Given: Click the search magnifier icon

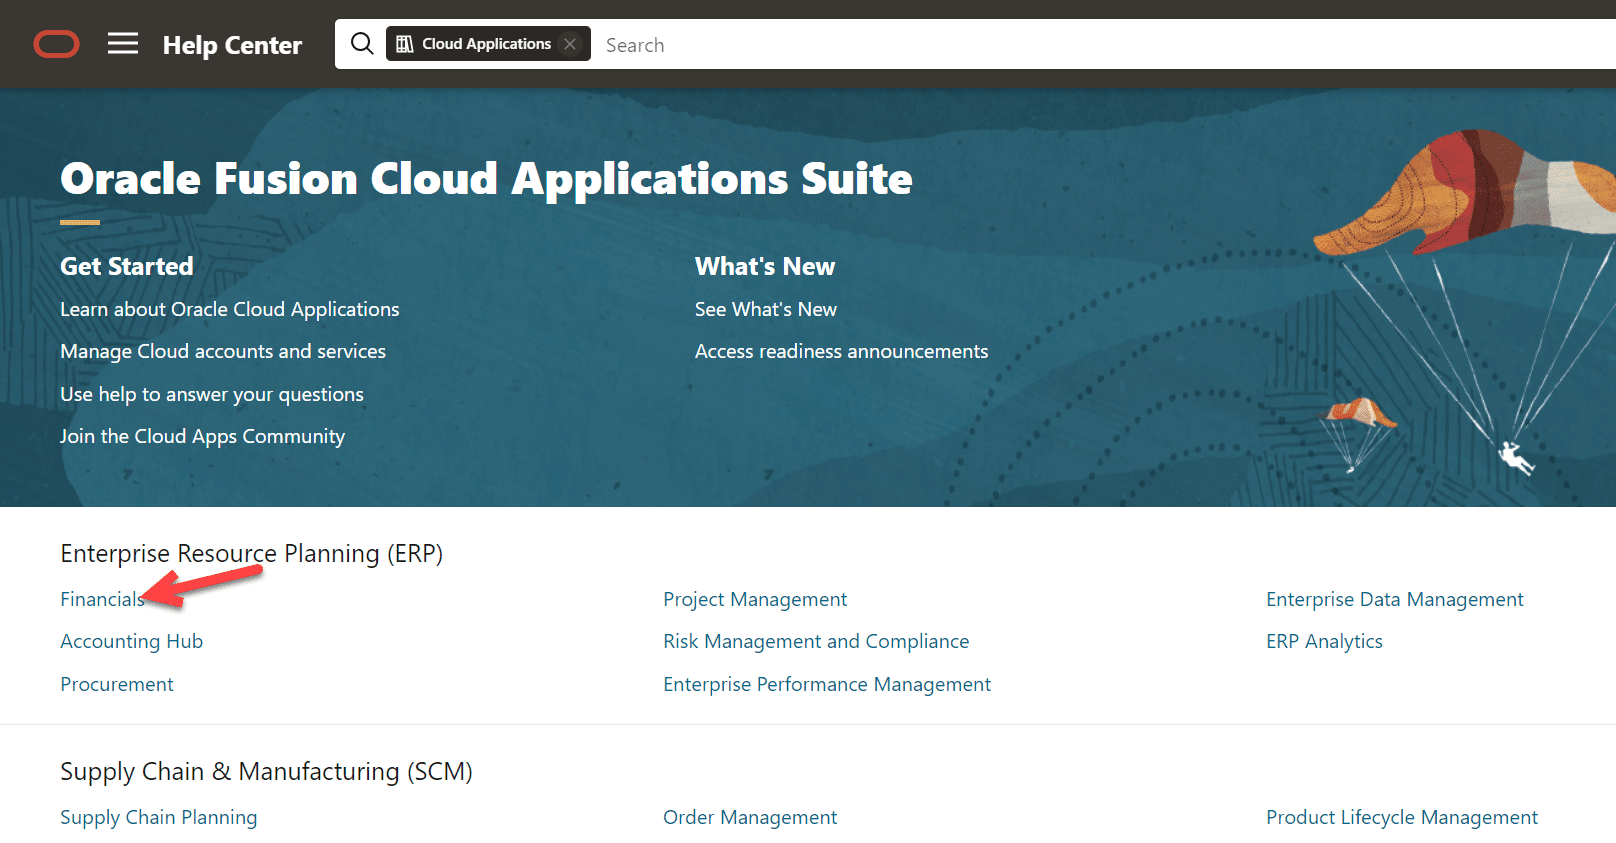Looking at the screenshot, I should (362, 43).
